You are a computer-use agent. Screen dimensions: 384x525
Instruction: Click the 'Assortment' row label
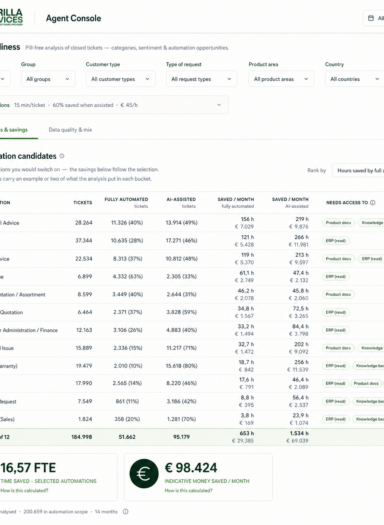(x=23, y=295)
